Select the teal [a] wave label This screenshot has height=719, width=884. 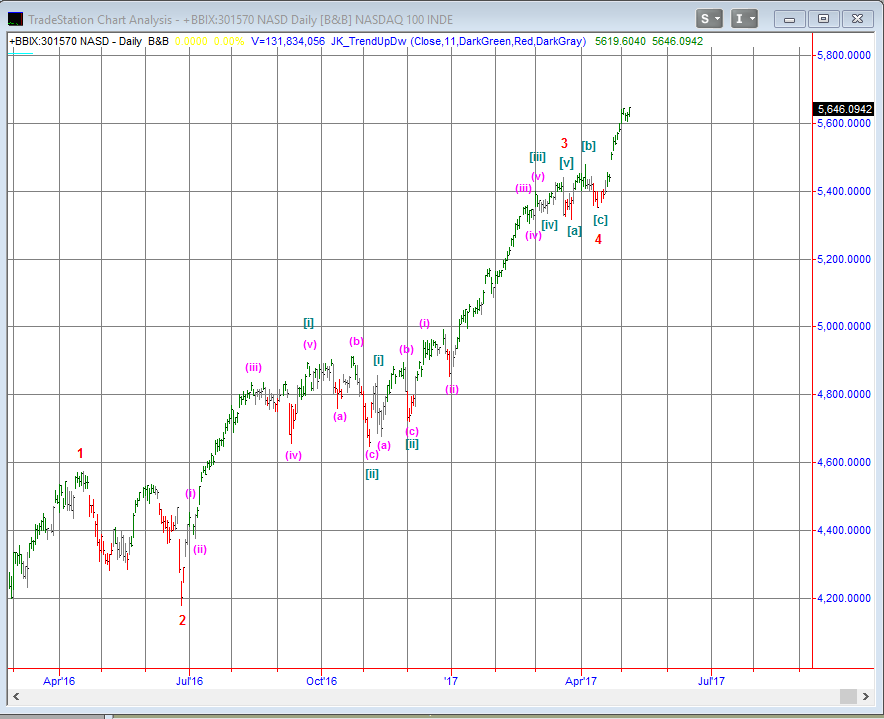click(x=574, y=231)
